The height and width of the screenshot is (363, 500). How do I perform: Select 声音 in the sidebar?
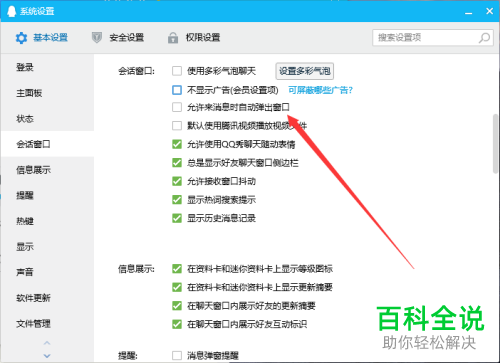coord(47,272)
